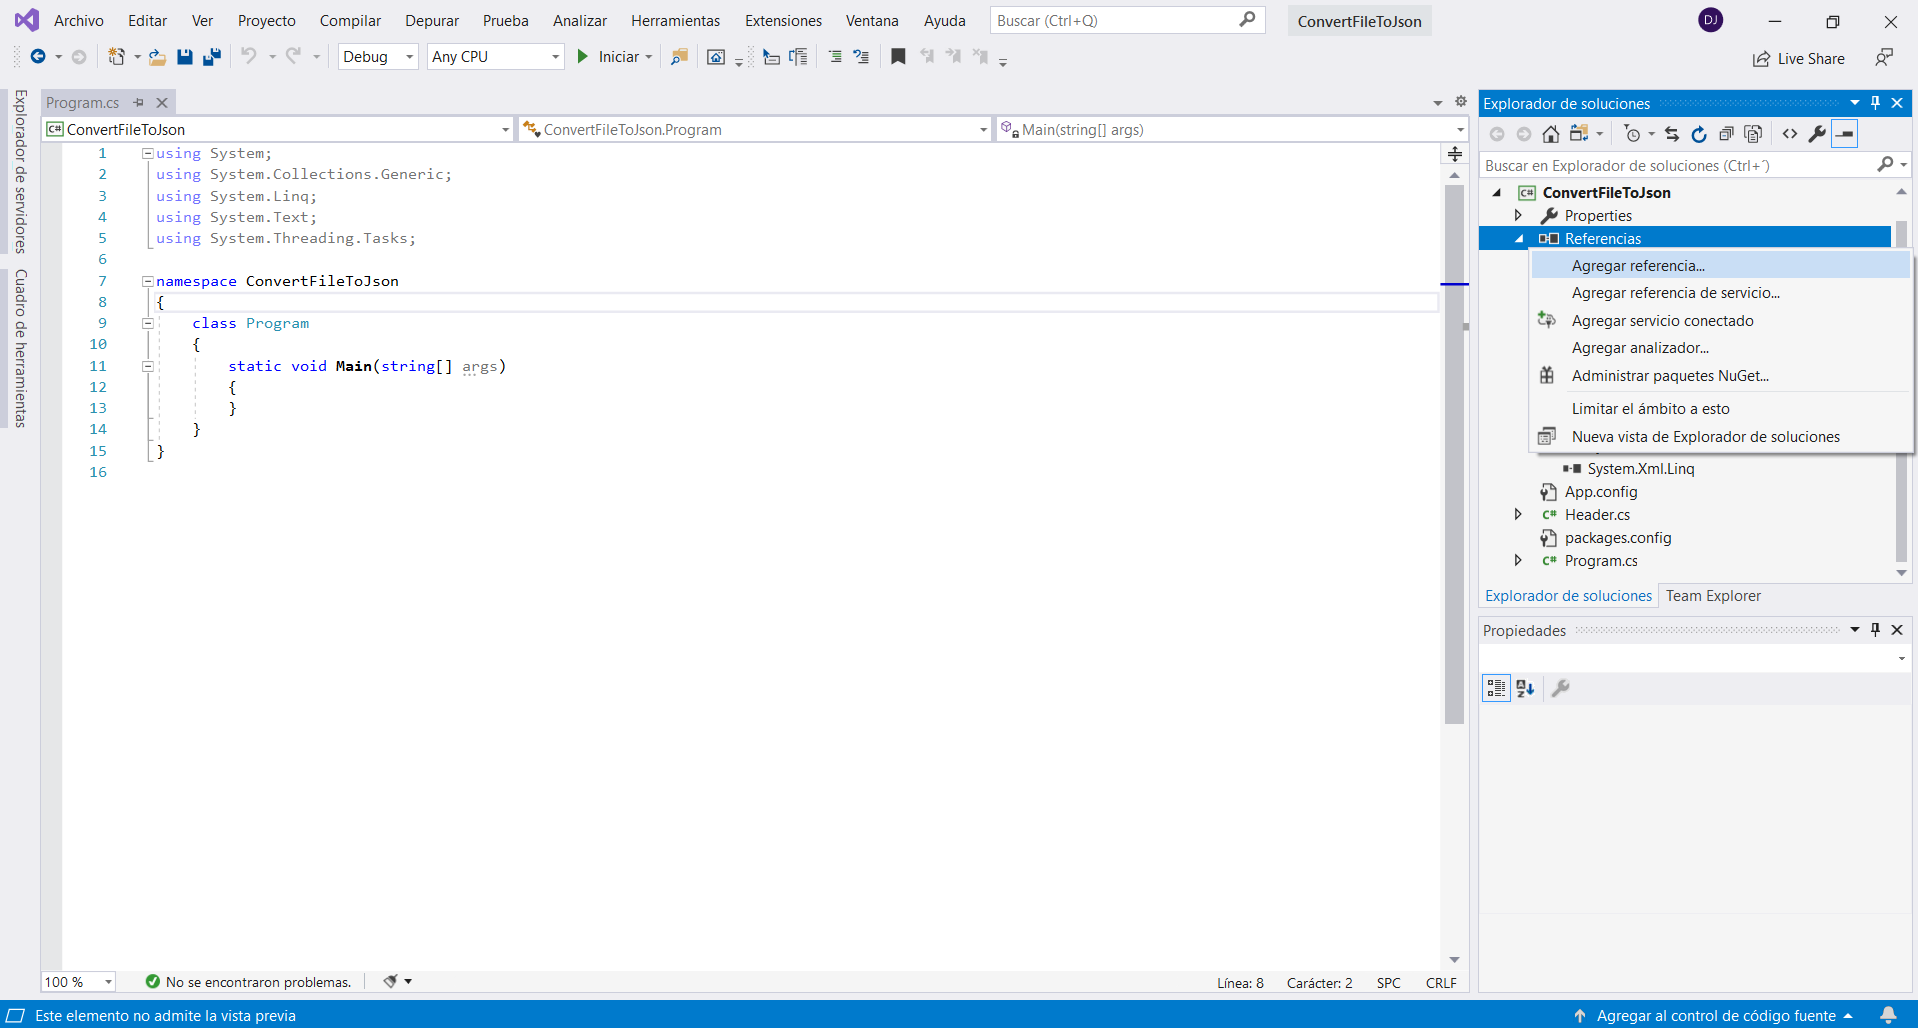
Task: Toggle categorized view in Propiedades panel
Action: pyautogui.click(x=1496, y=688)
